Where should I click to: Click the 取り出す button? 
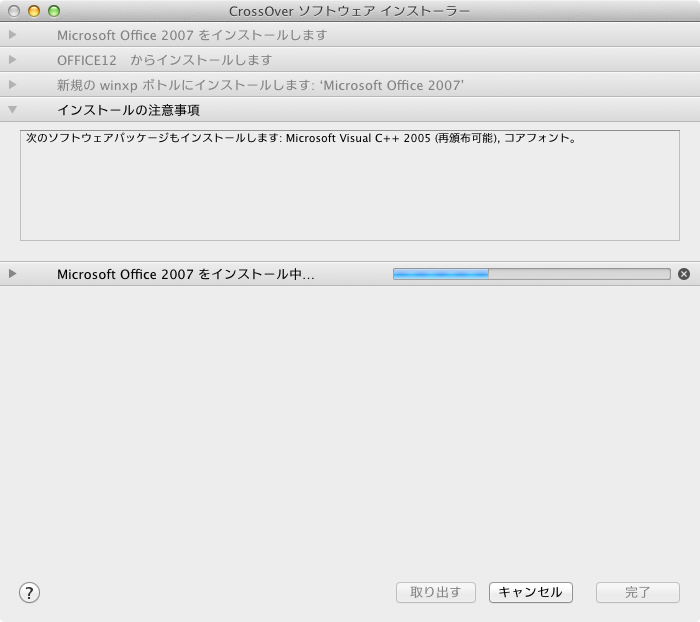[x=436, y=593]
